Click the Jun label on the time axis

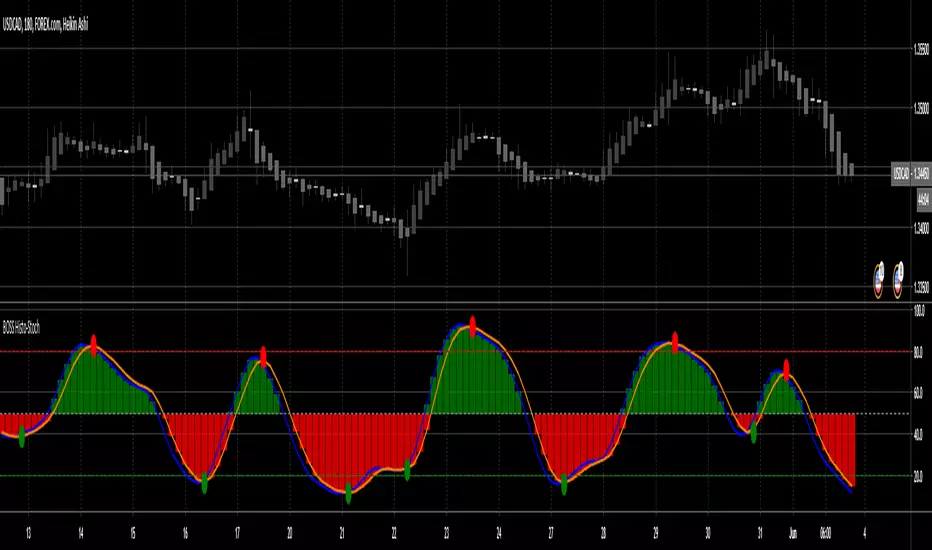coord(793,533)
